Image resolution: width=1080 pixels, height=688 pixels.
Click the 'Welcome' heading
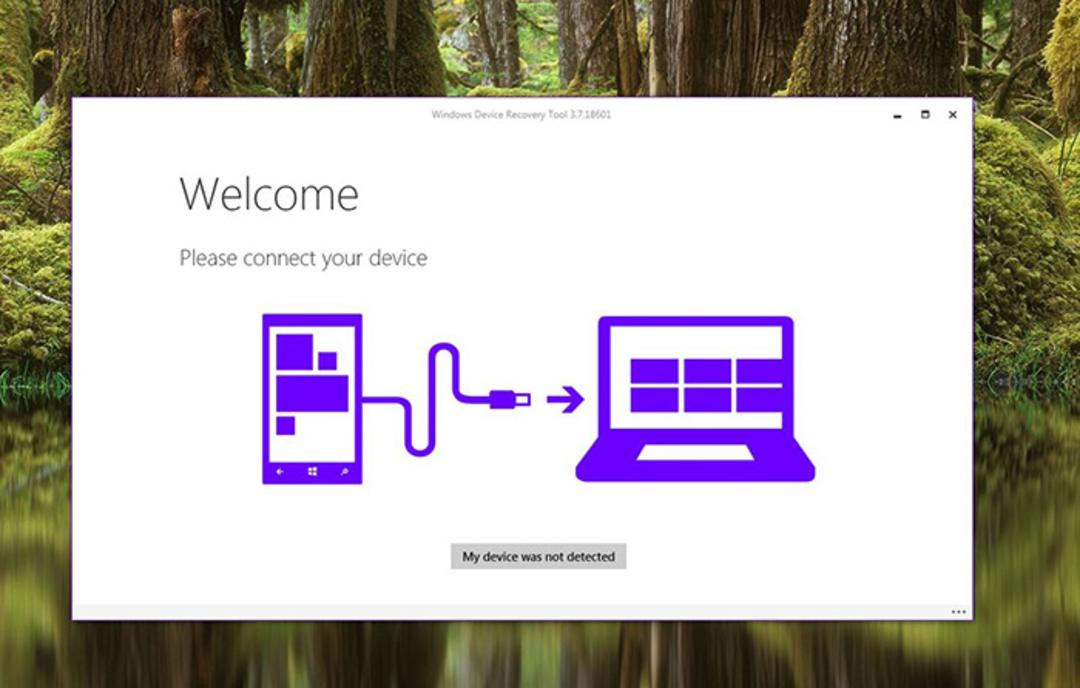pos(269,194)
